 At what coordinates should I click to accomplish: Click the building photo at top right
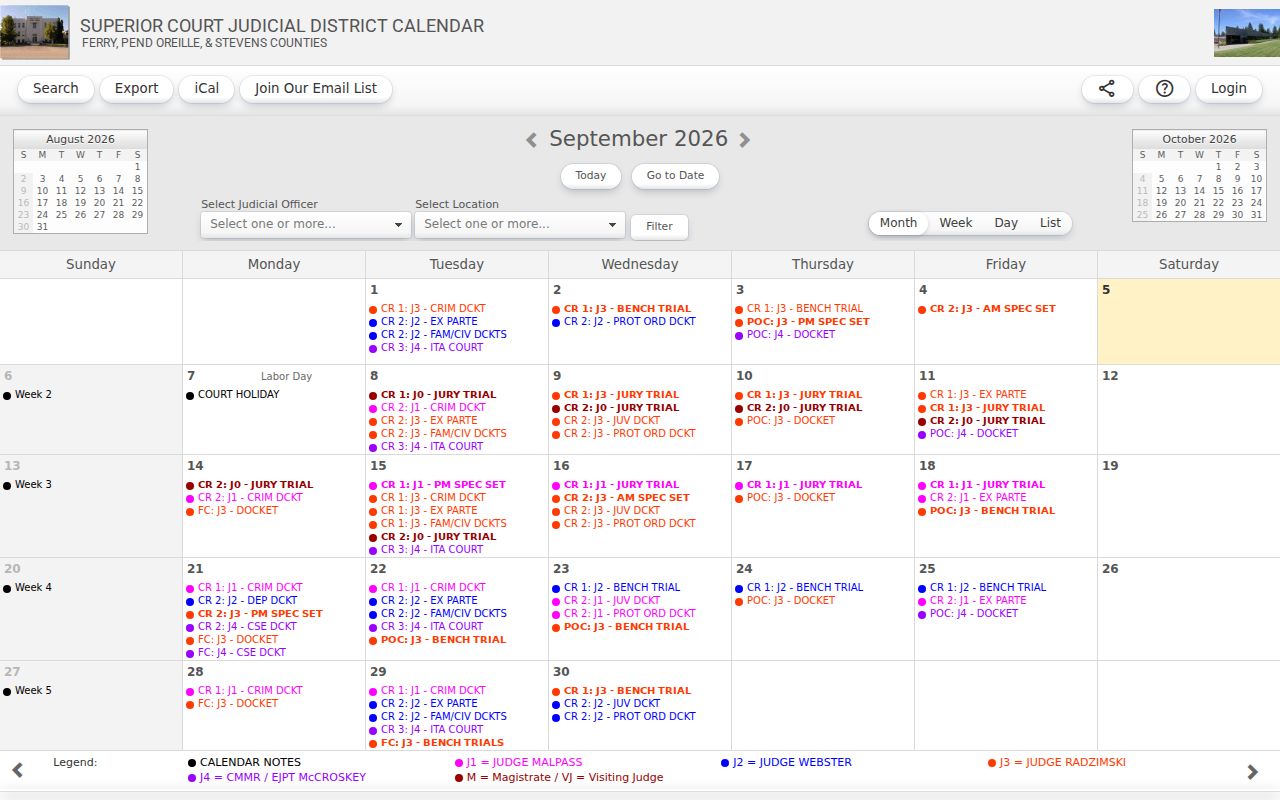point(1247,33)
